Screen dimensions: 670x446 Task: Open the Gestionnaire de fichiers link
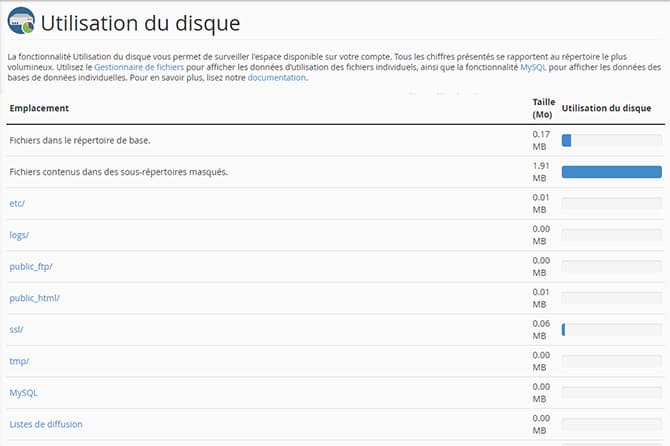139,67
